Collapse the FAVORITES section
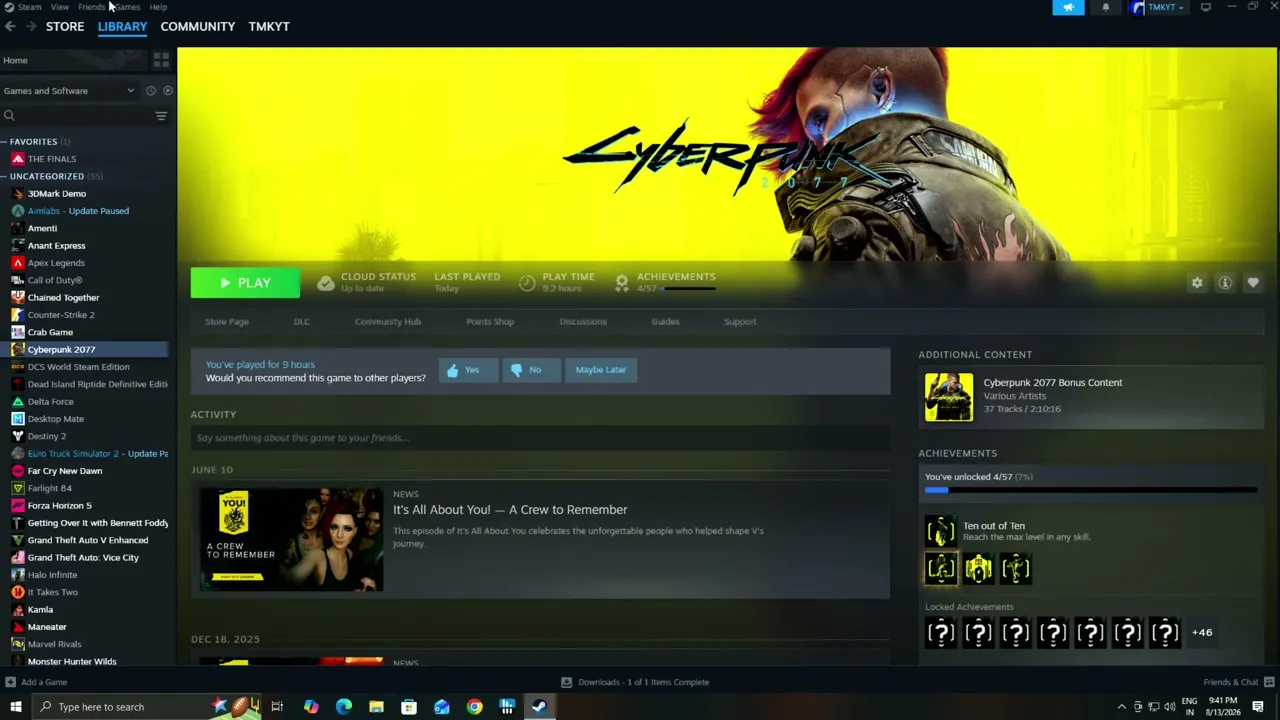 coord(5,142)
